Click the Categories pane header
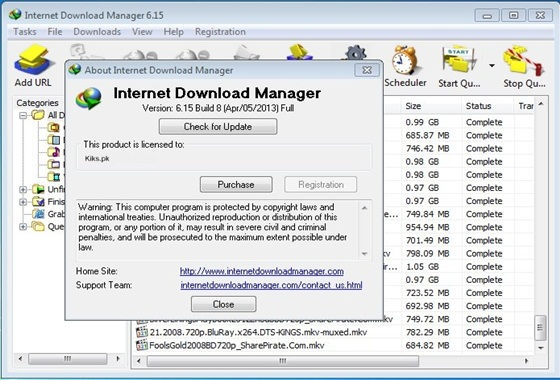 [38, 103]
